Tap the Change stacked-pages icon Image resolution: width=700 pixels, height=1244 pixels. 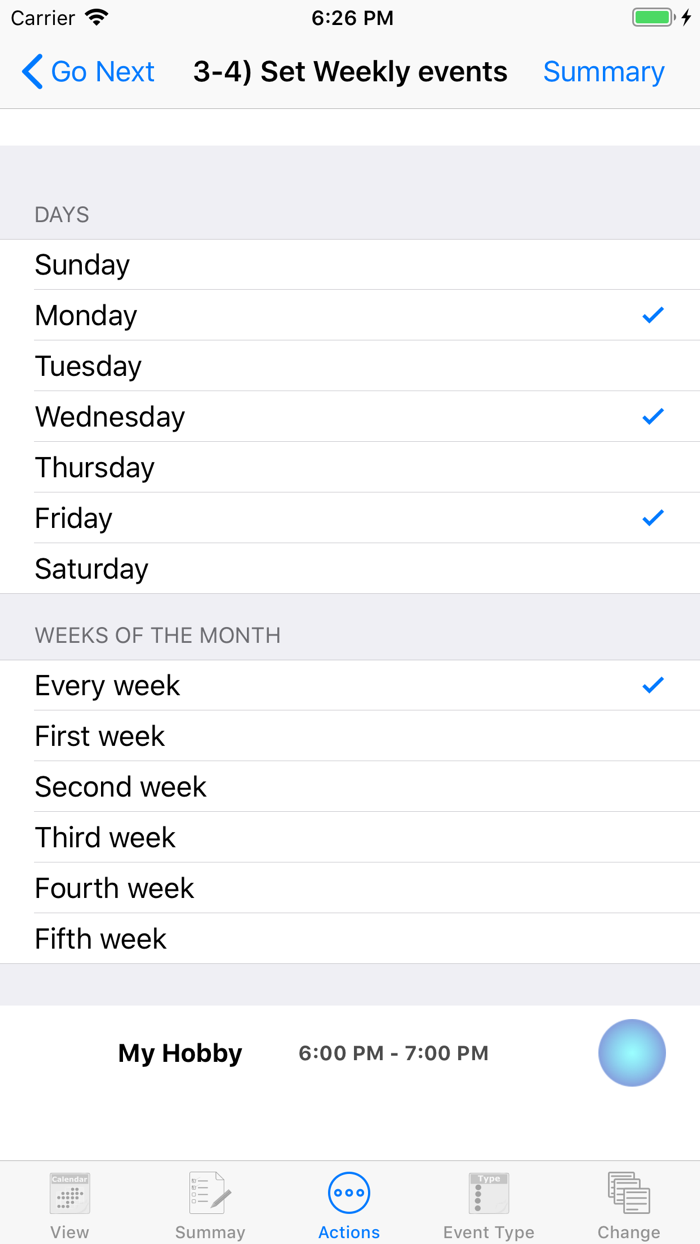[628, 1192]
